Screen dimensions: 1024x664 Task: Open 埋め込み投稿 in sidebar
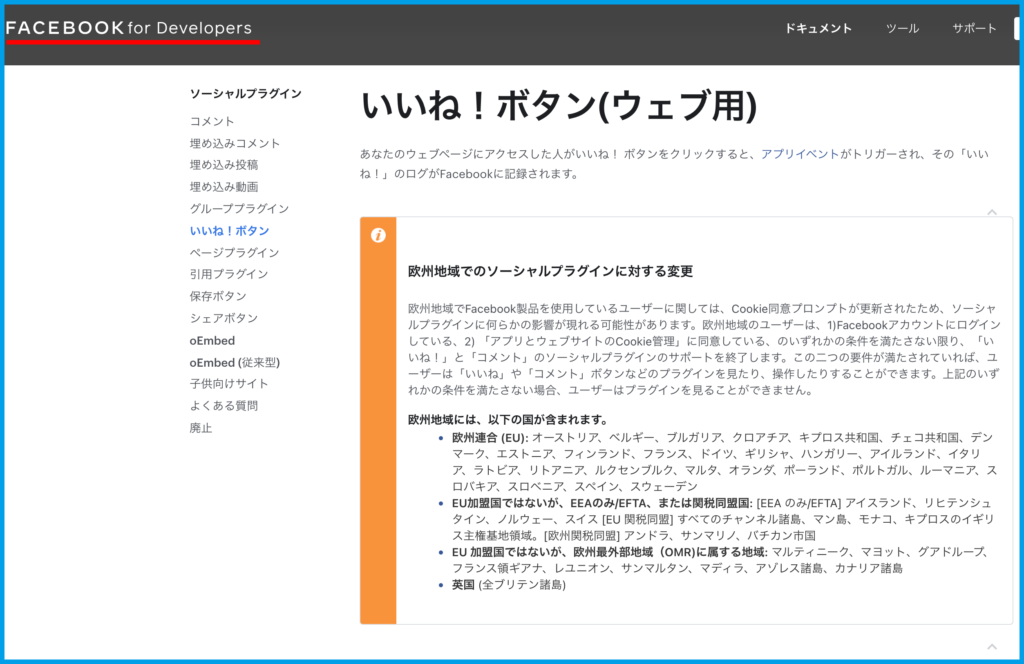224,165
